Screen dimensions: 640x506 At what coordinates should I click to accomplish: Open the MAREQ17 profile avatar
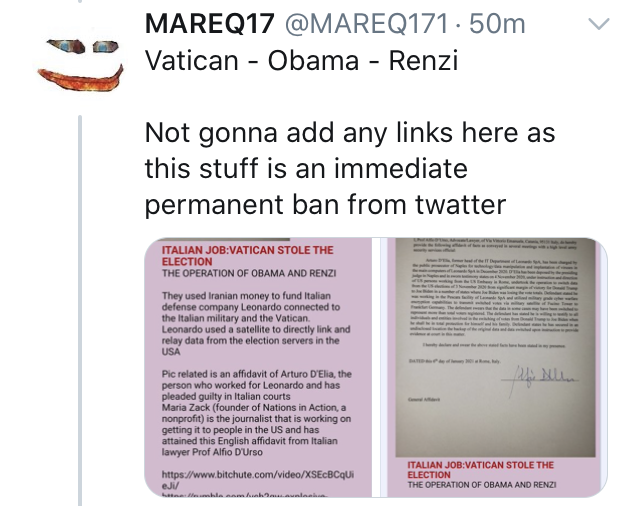click(x=80, y=61)
